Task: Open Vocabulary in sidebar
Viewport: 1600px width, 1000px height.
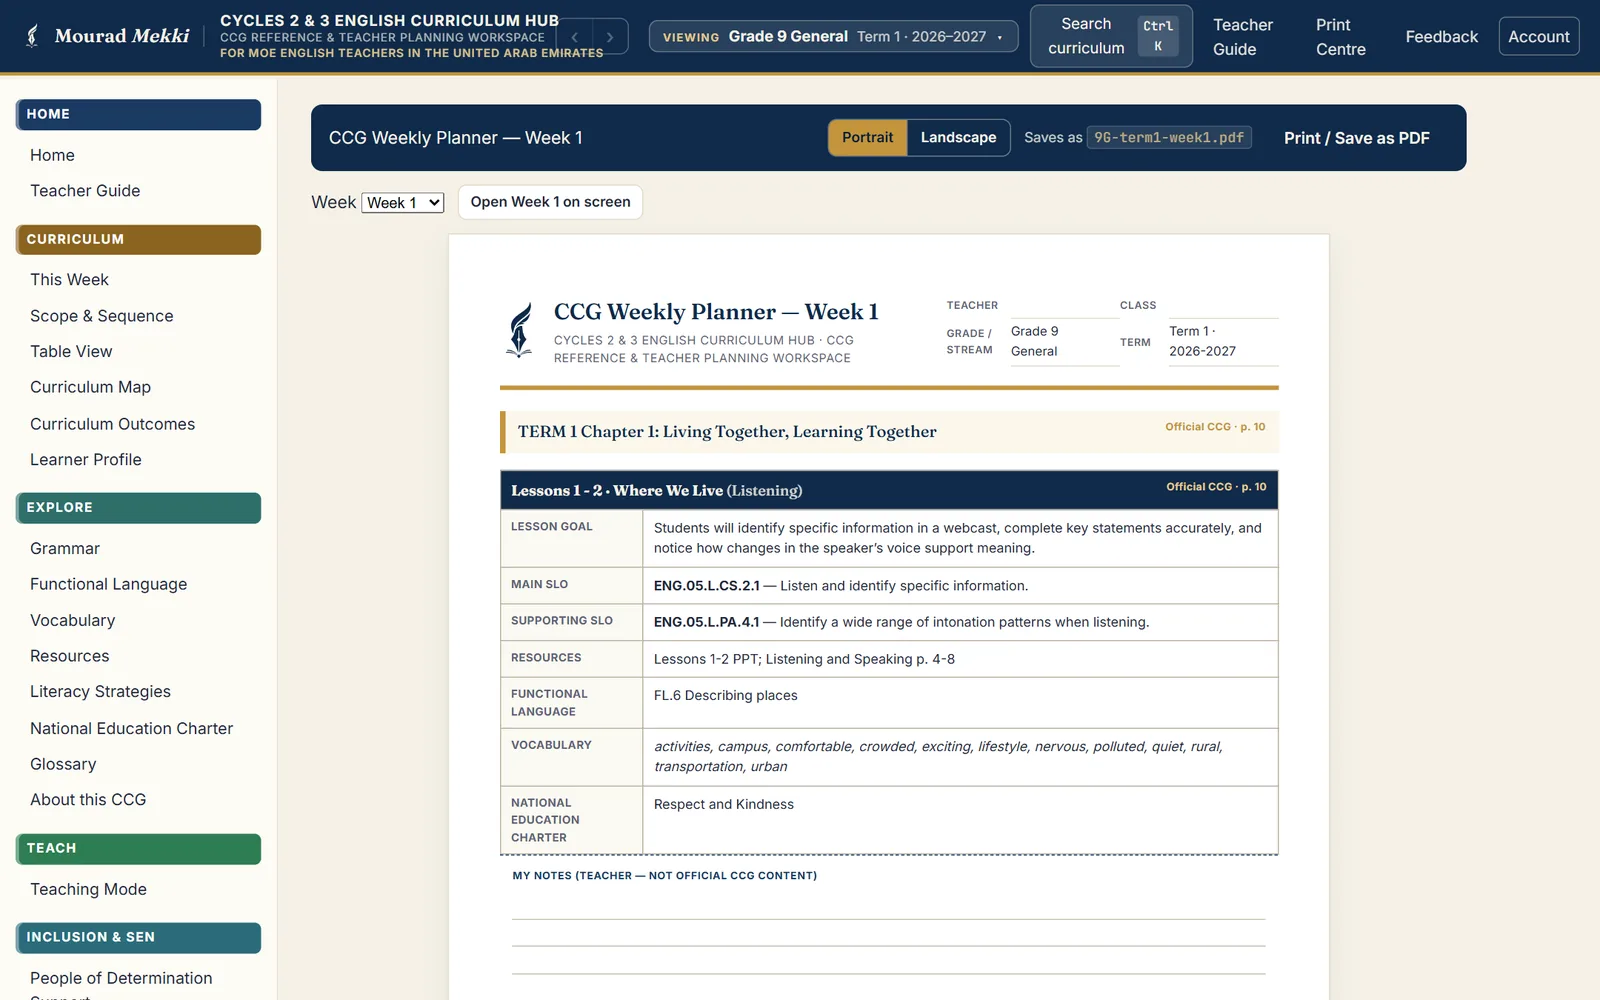Action: coord(72,620)
